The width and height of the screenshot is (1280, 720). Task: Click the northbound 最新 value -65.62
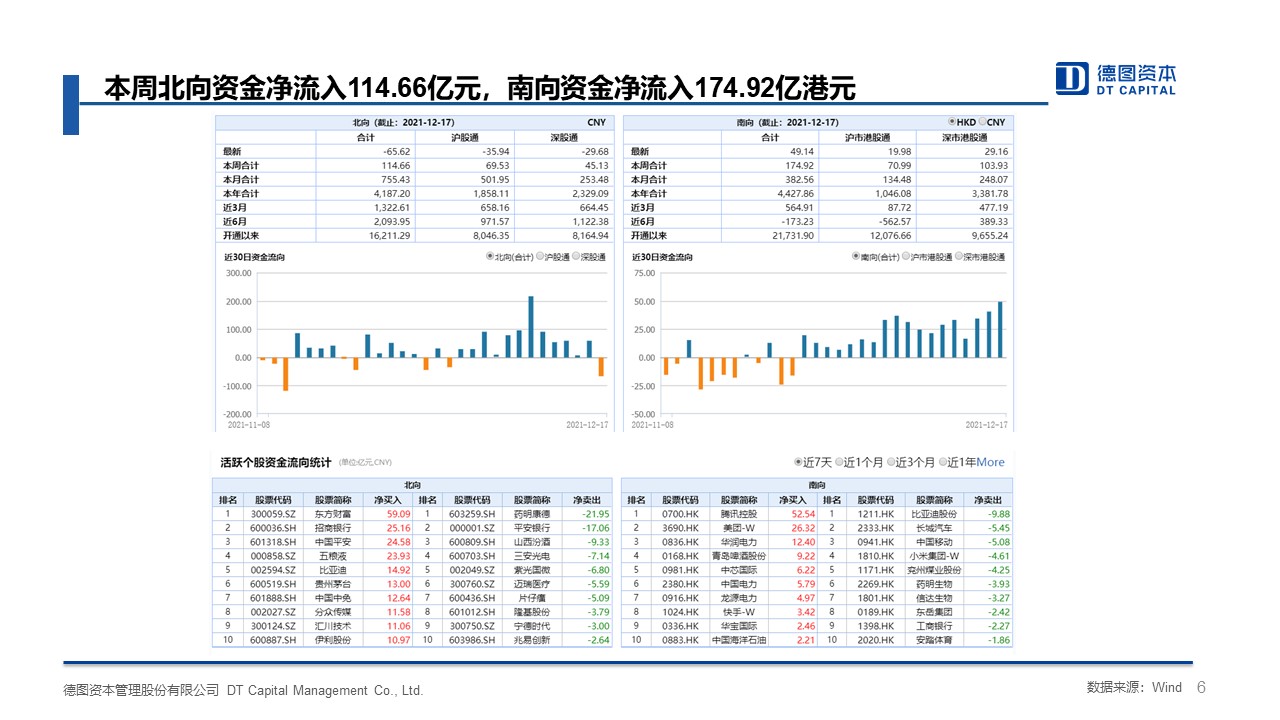click(x=397, y=151)
